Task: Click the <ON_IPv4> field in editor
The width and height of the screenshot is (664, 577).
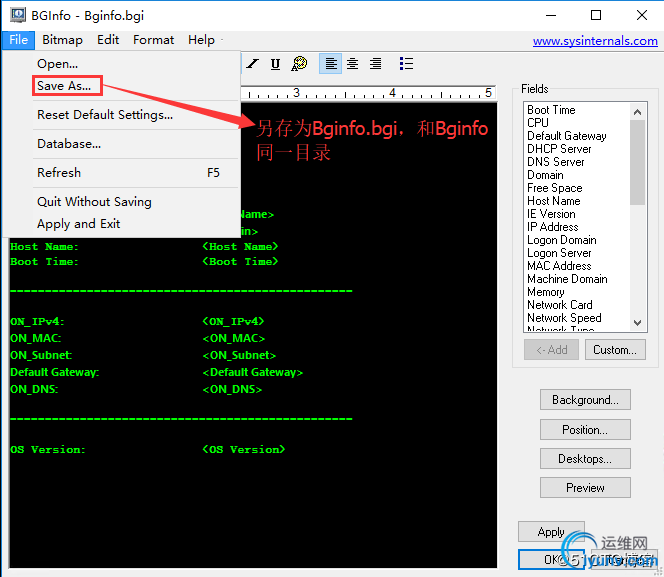Action: [x=233, y=321]
